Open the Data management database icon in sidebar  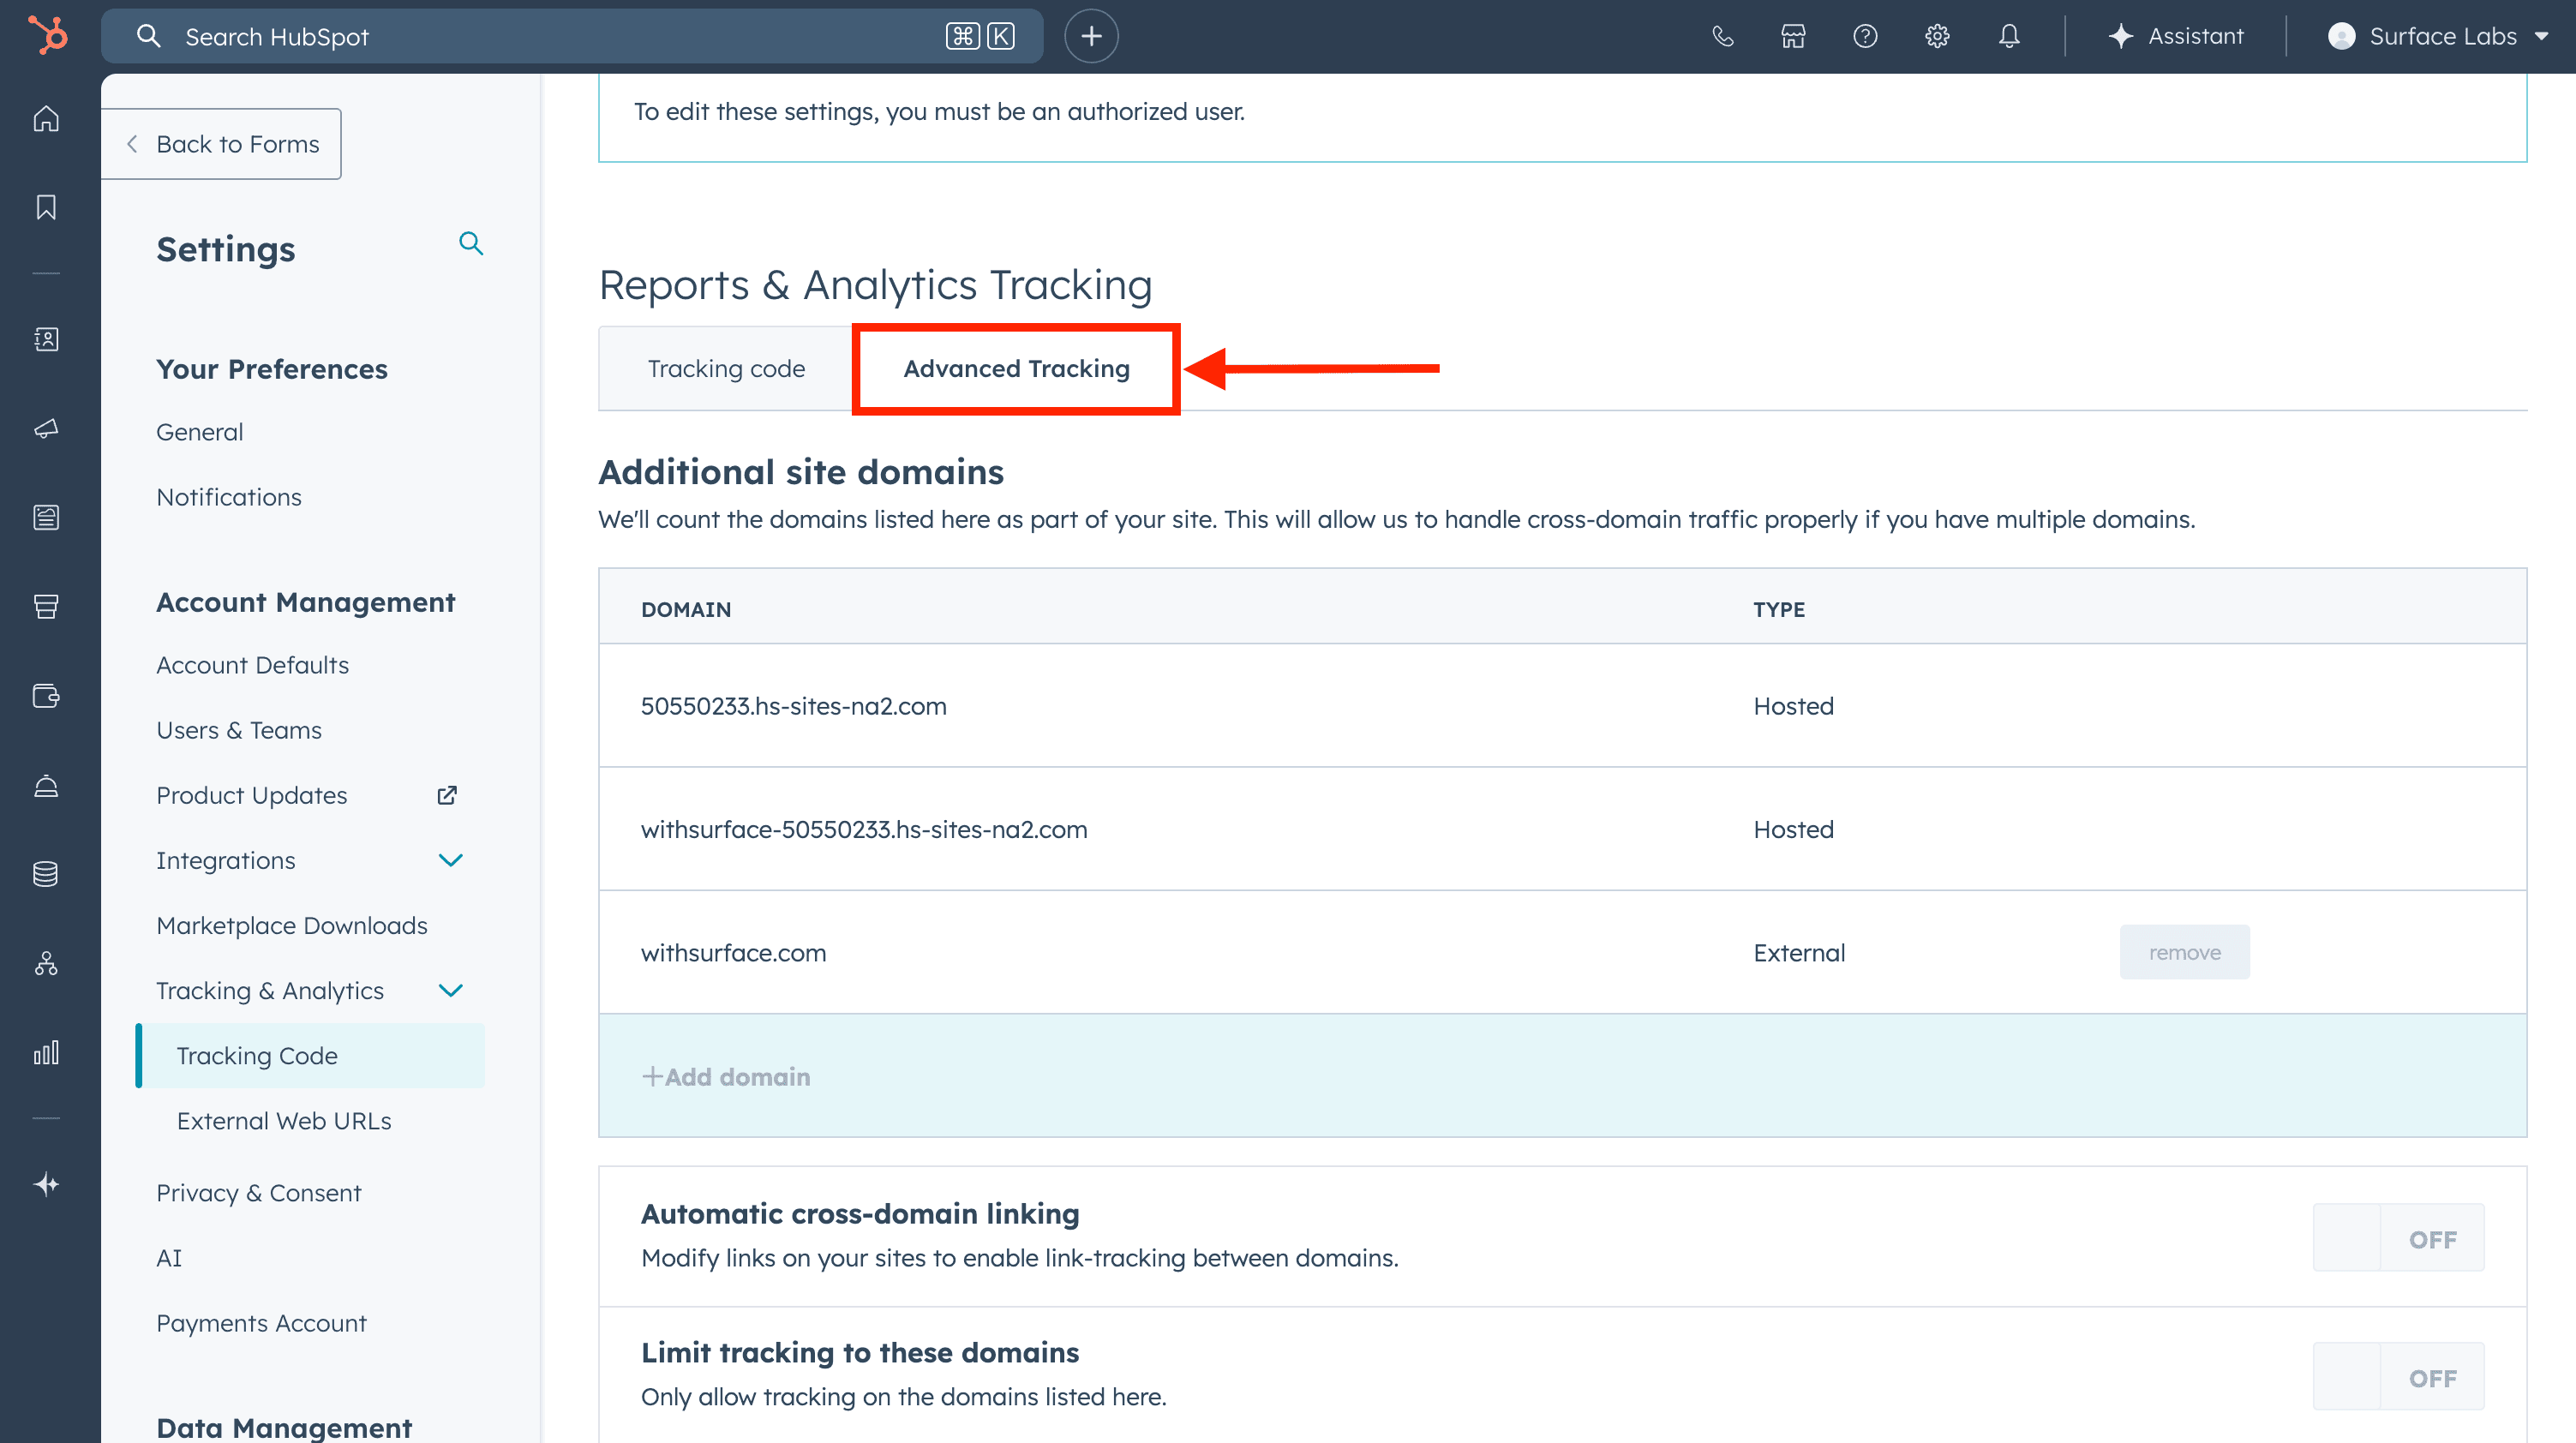(x=46, y=874)
